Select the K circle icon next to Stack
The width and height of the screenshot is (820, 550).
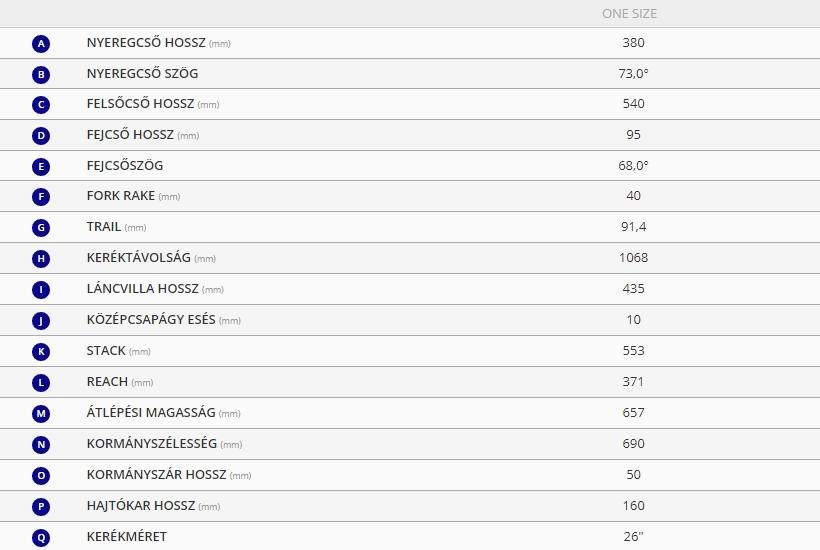(41, 351)
